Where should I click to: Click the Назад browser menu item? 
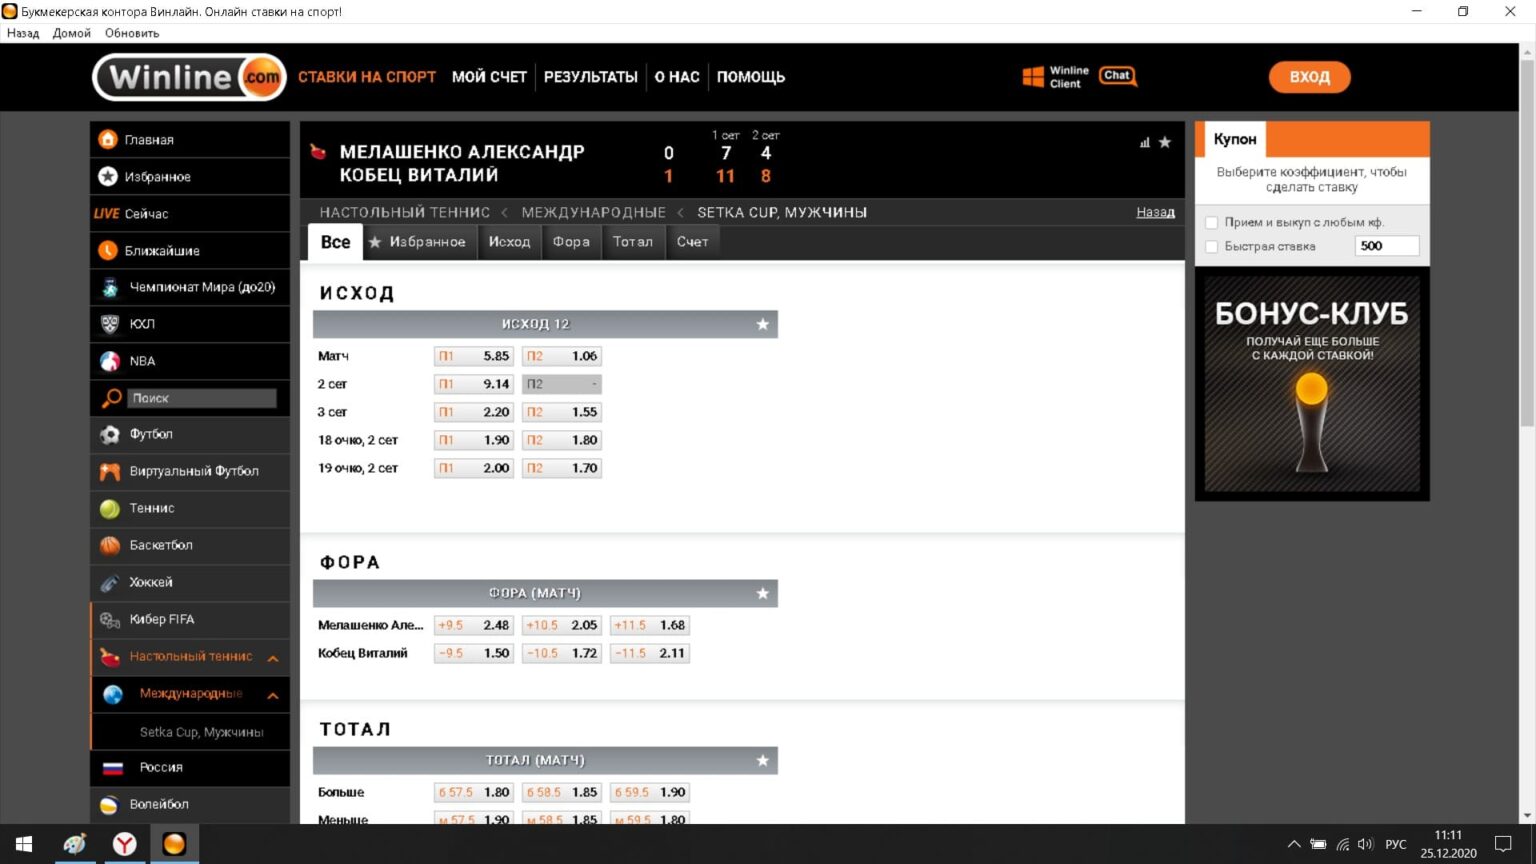click(x=23, y=33)
